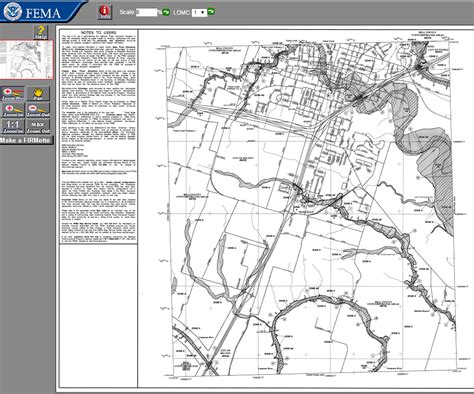
Task: Click the FEMA logo banner
Action: pyautogui.click(x=42, y=11)
